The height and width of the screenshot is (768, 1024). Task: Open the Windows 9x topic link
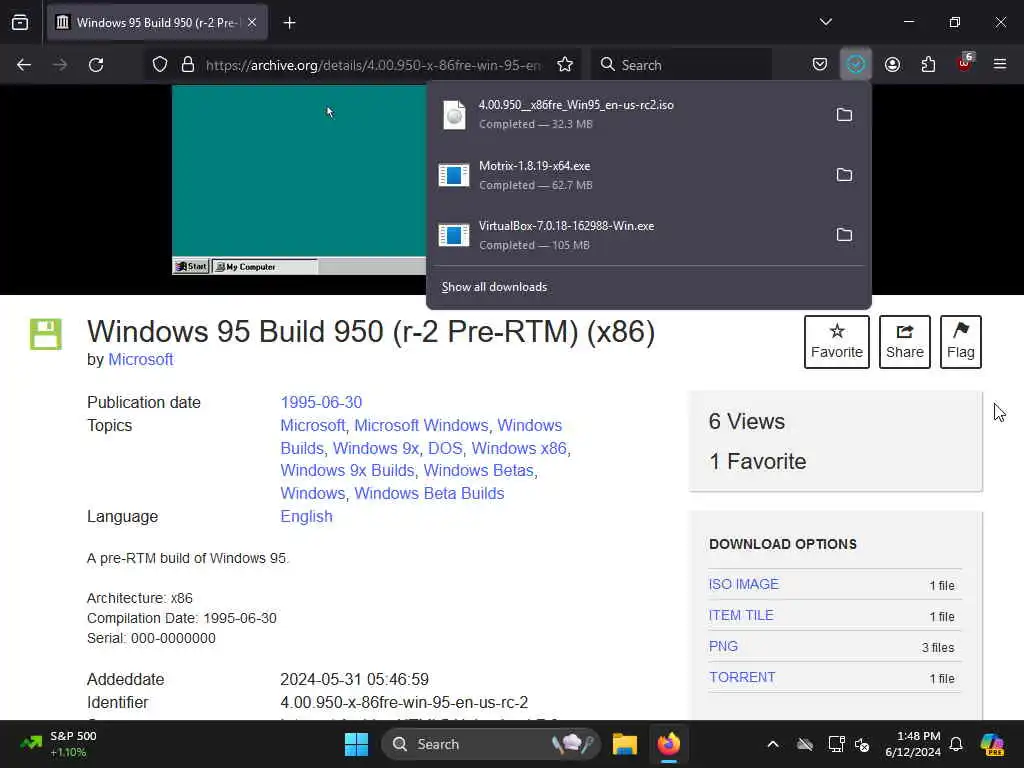pos(376,449)
